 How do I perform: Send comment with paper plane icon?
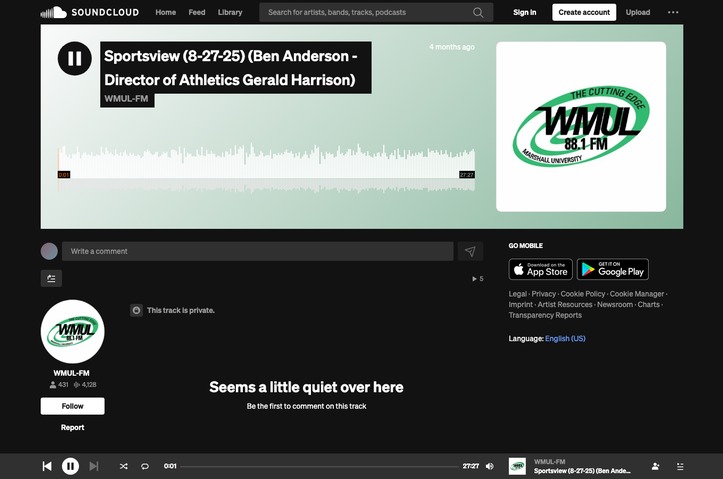pos(470,251)
